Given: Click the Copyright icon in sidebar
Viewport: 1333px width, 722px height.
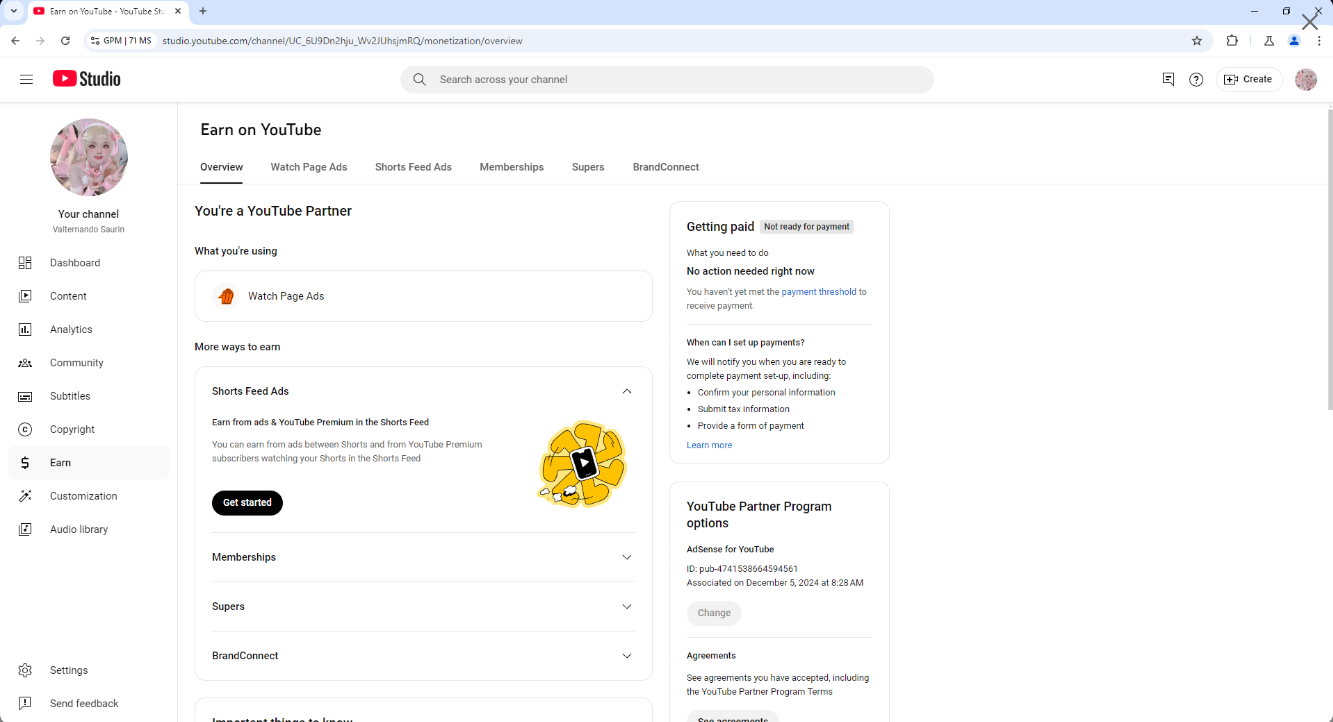Looking at the screenshot, I should pyautogui.click(x=25, y=429).
